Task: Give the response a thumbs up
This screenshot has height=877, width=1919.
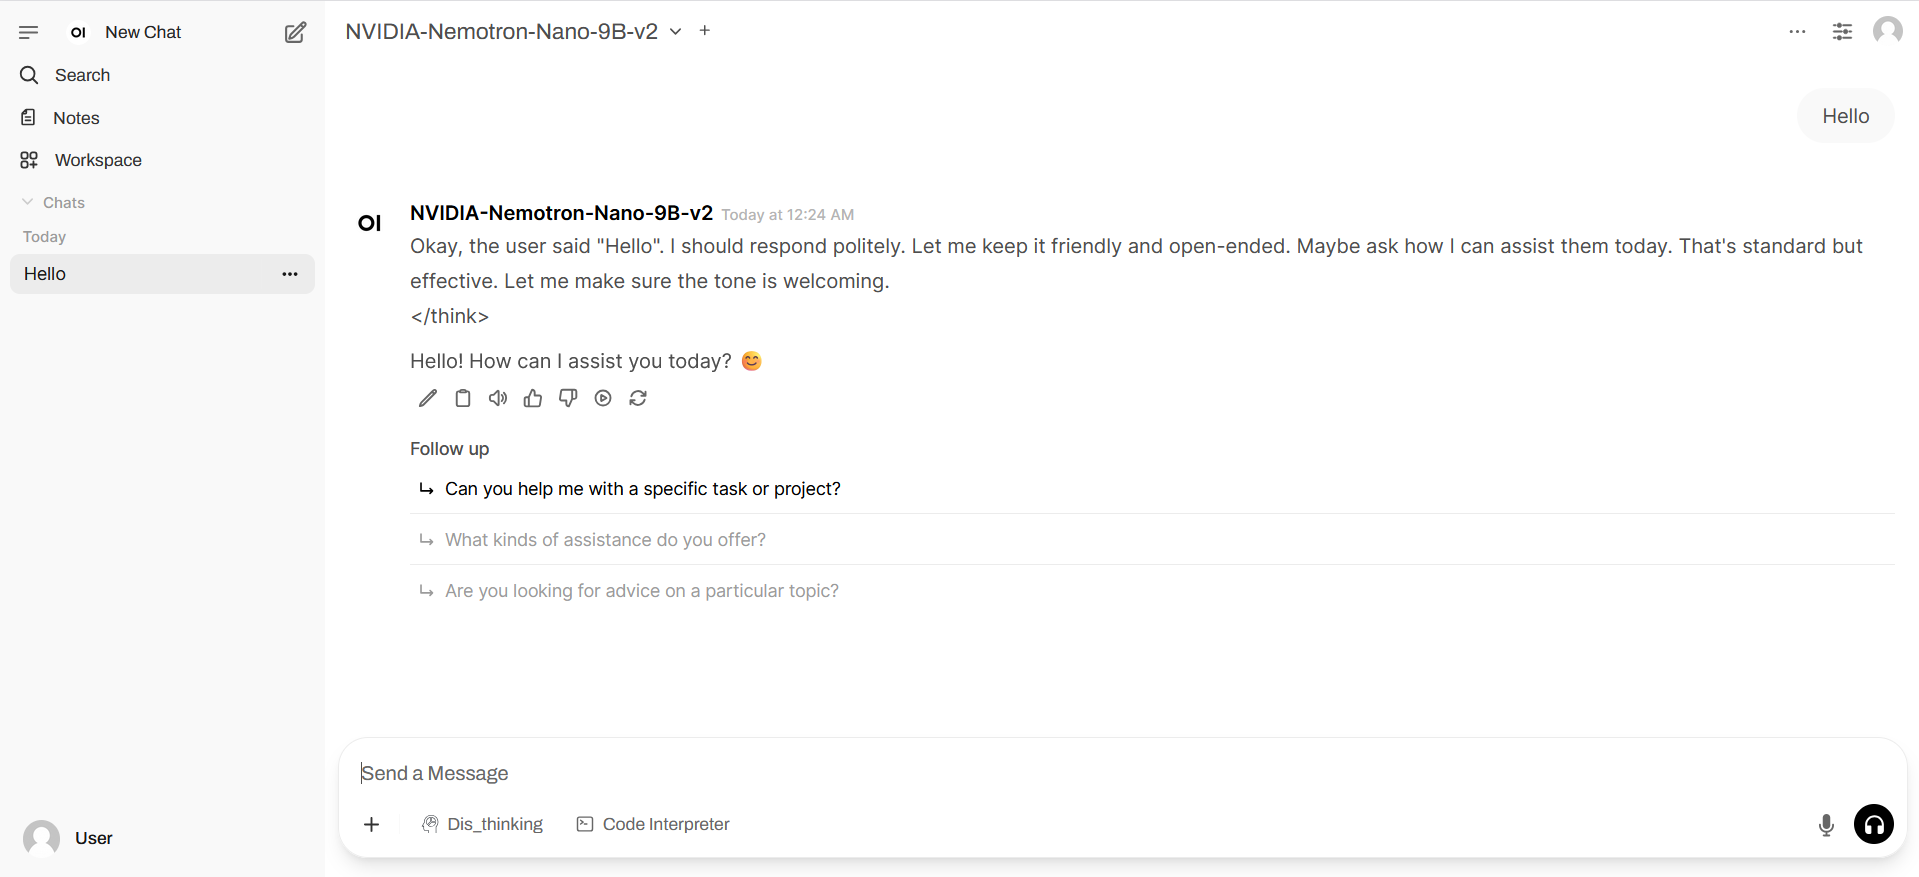Action: 533,398
